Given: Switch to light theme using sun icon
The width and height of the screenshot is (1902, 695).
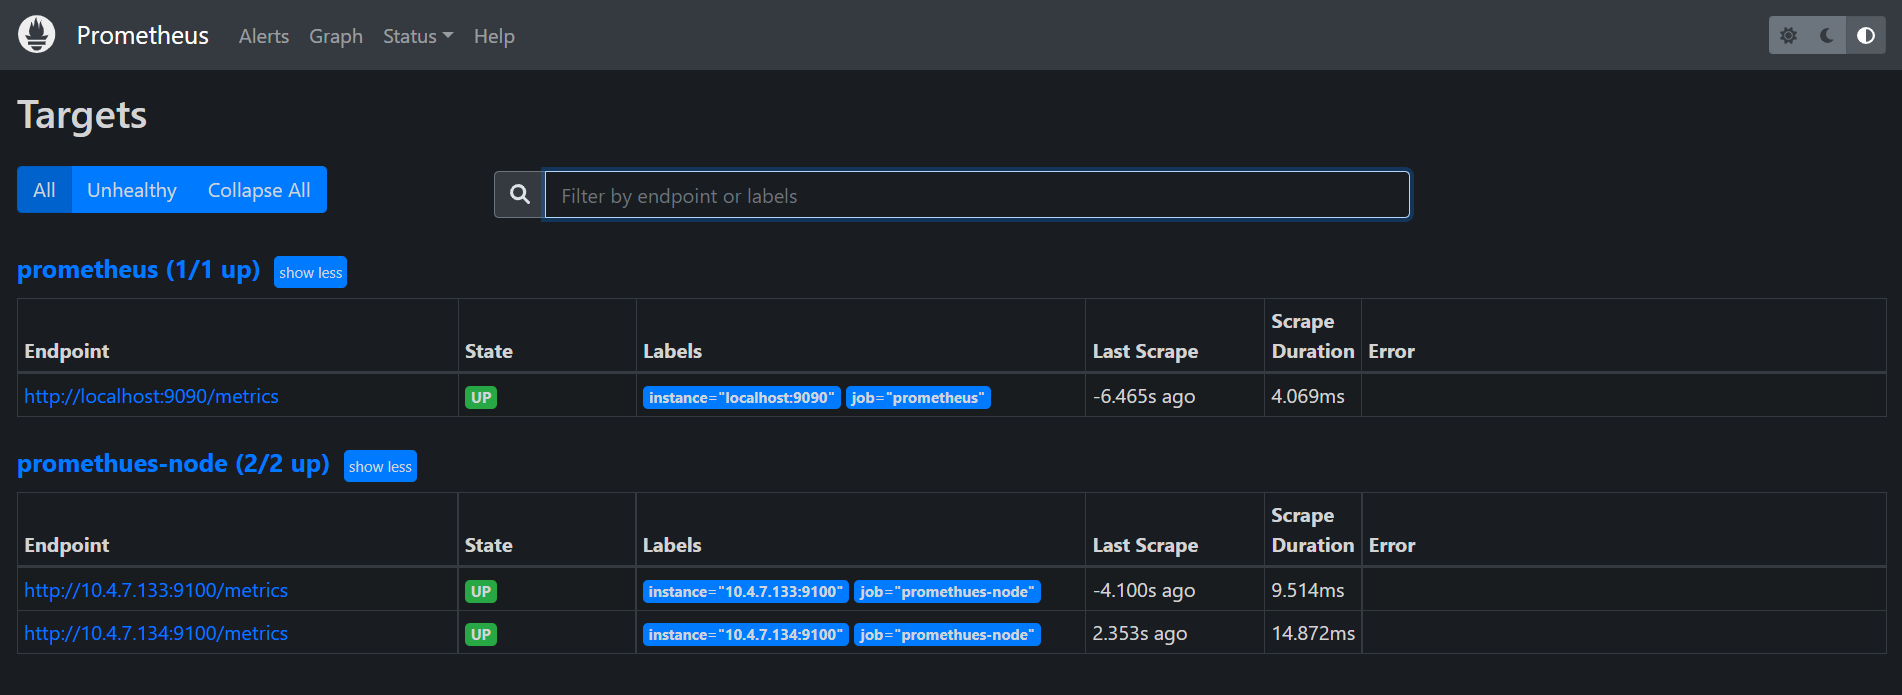Looking at the screenshot, I should click(x=1789, y=36).
